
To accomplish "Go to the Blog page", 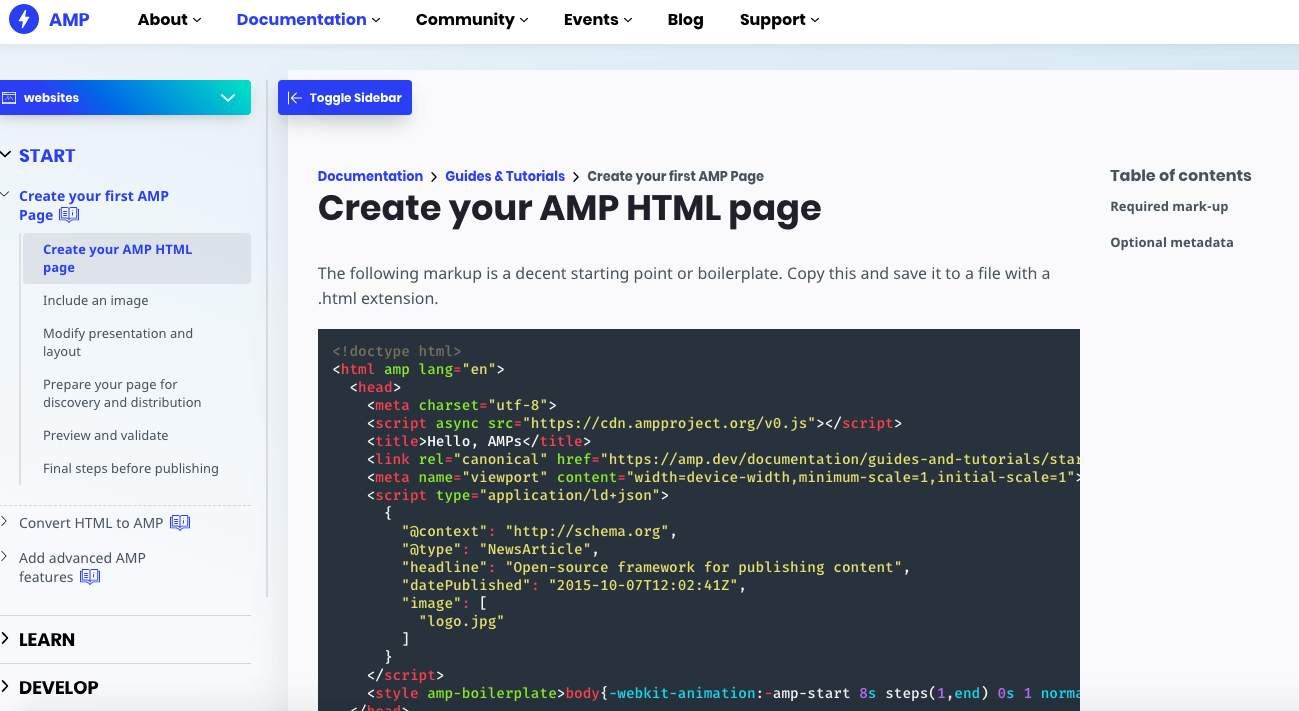I will tap(685, 20).
